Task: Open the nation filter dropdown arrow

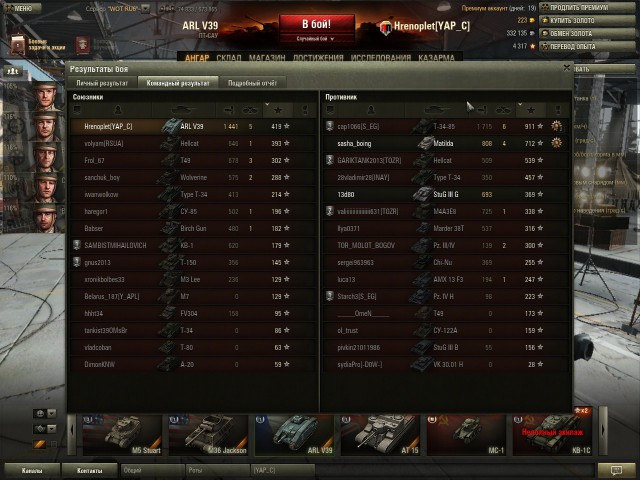Action: [52, 413]
